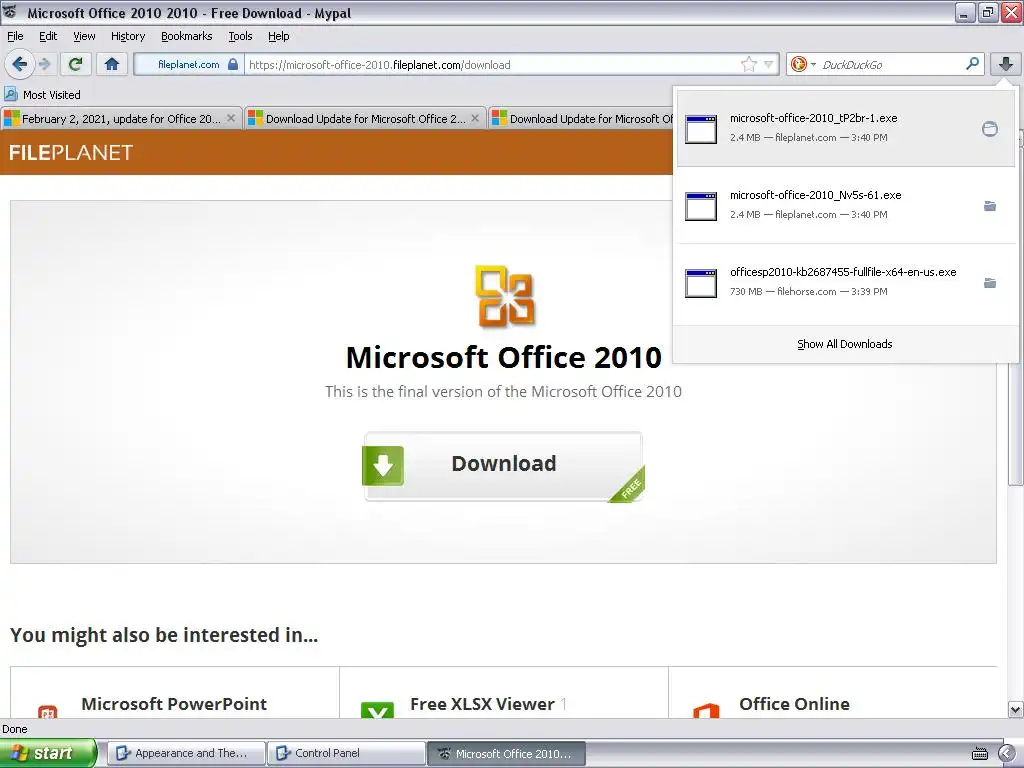1024x768 pixels.
Task: Click file icon of officesp2010 download
Action: coord(701,283)
